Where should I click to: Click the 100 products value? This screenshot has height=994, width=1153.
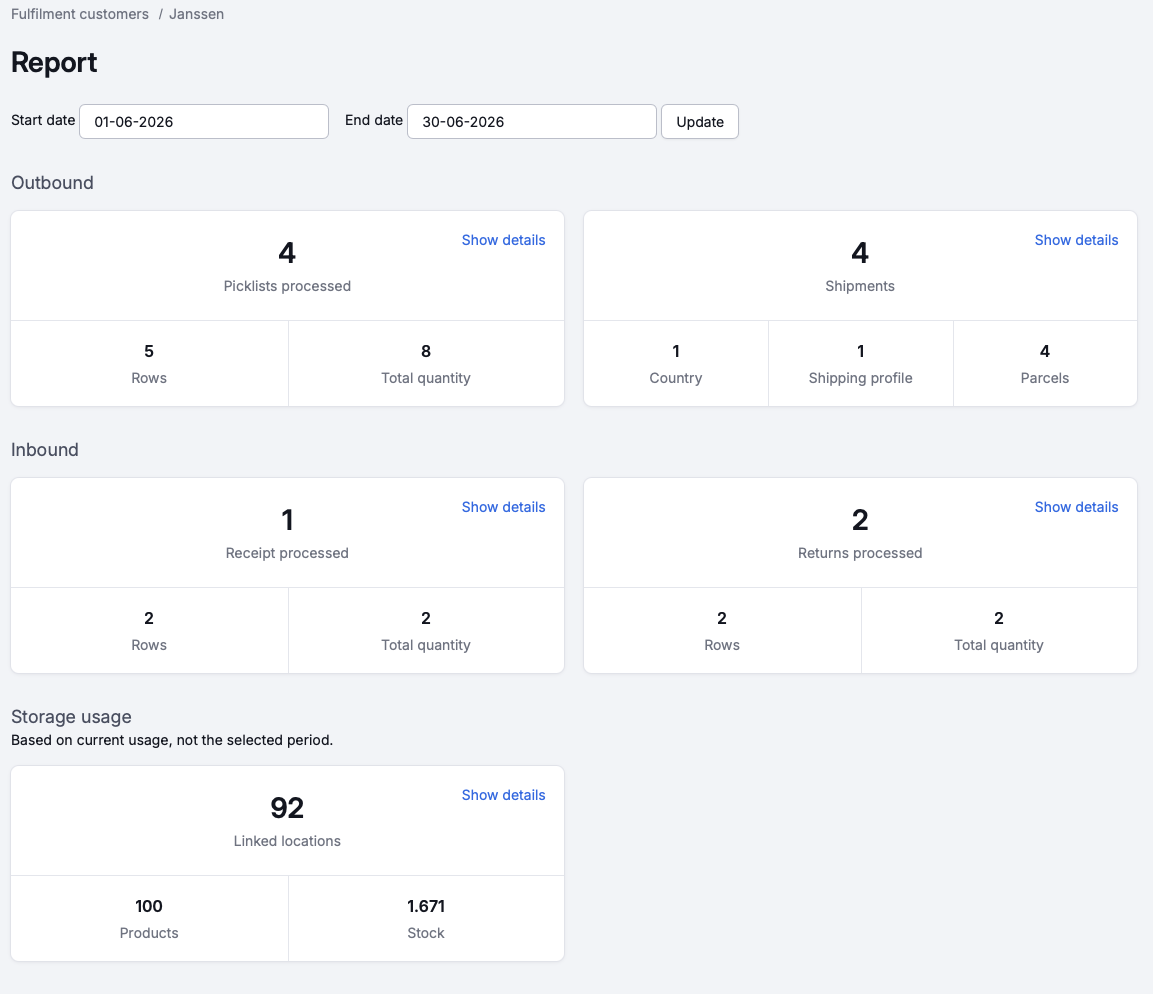point(149,907)
